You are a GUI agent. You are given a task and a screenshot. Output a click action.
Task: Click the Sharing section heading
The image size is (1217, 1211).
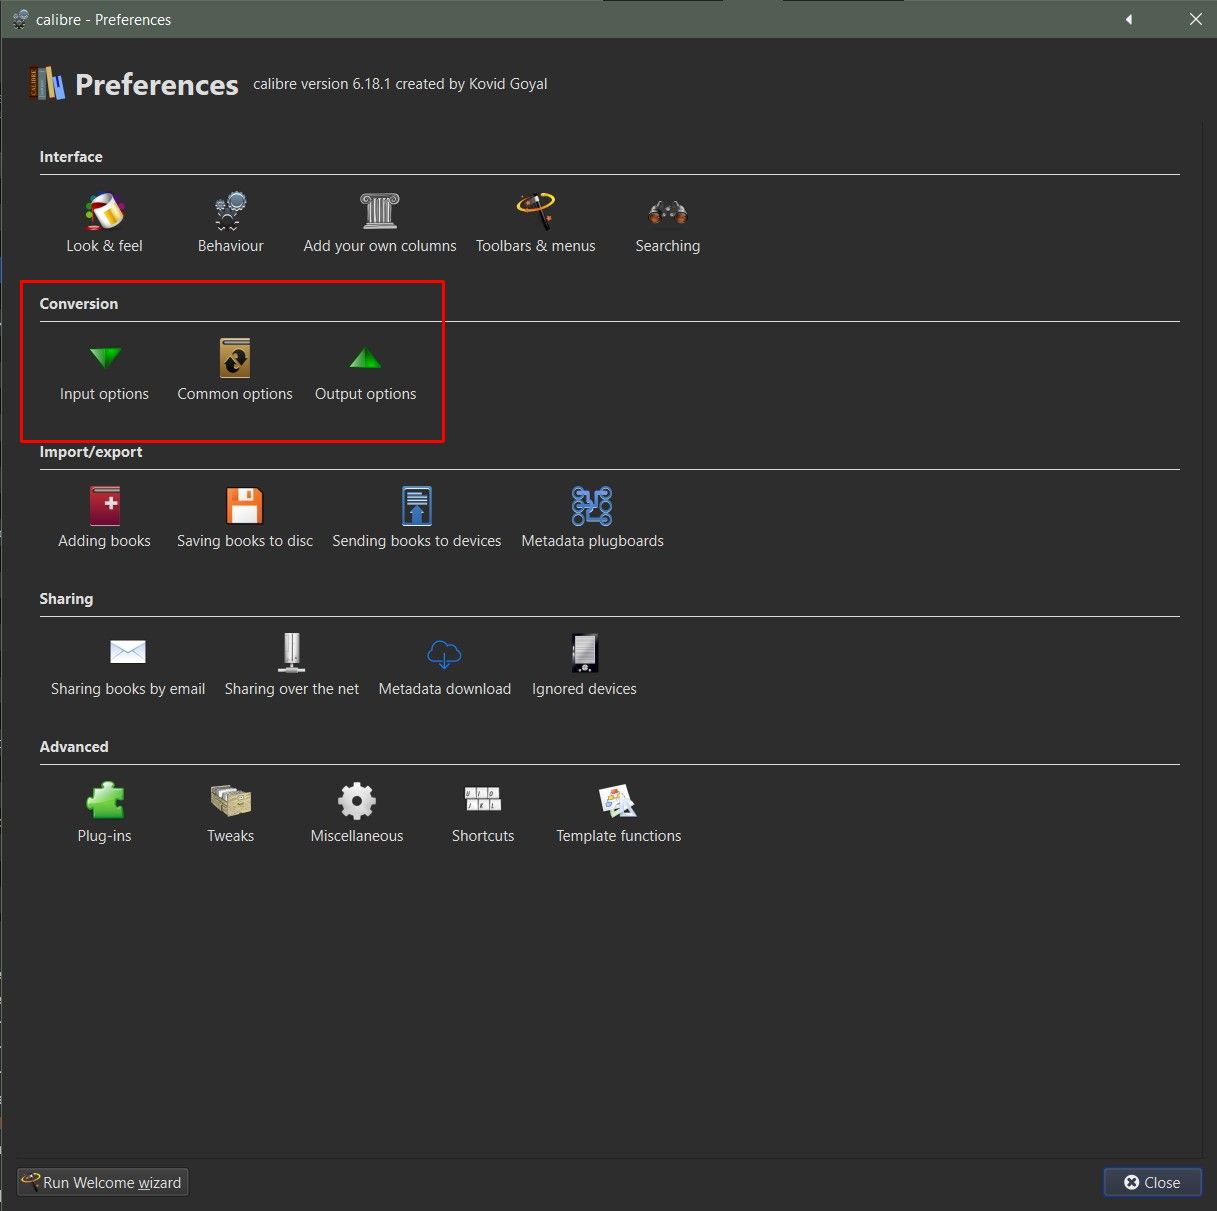(x=66, y=599)
